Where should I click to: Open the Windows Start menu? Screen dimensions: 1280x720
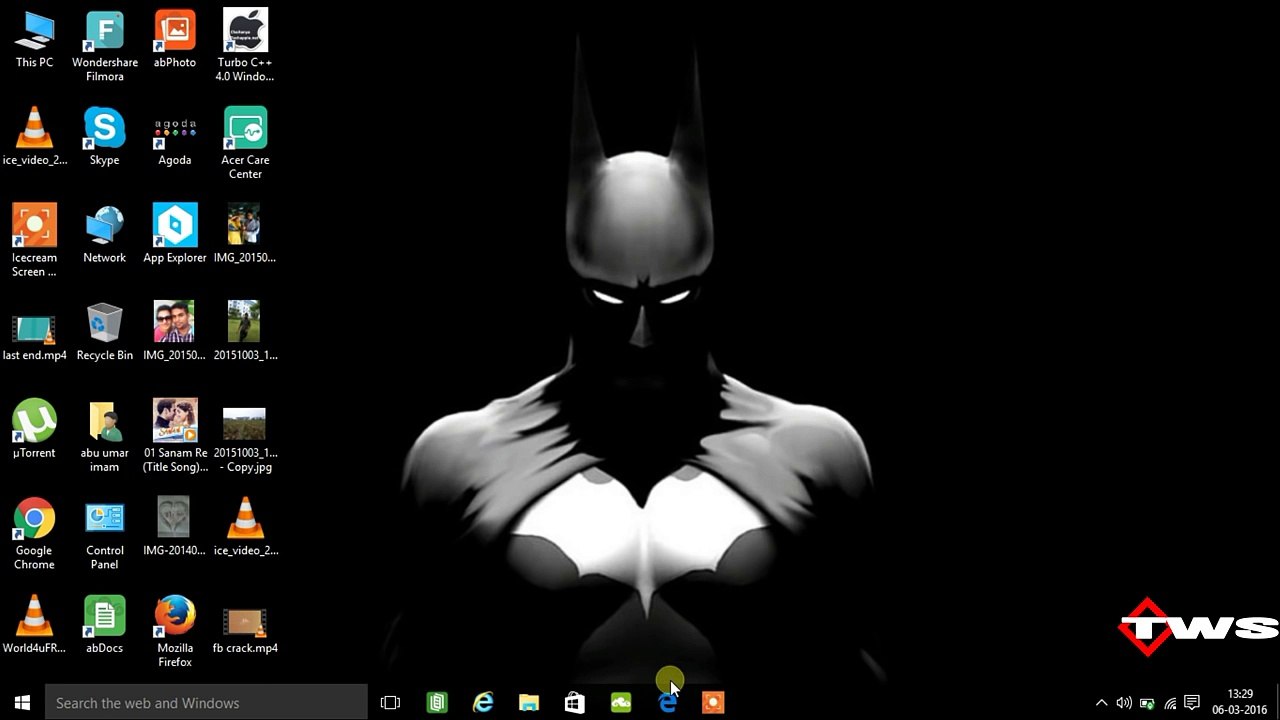pyautogui.click(x=22, y=703)
